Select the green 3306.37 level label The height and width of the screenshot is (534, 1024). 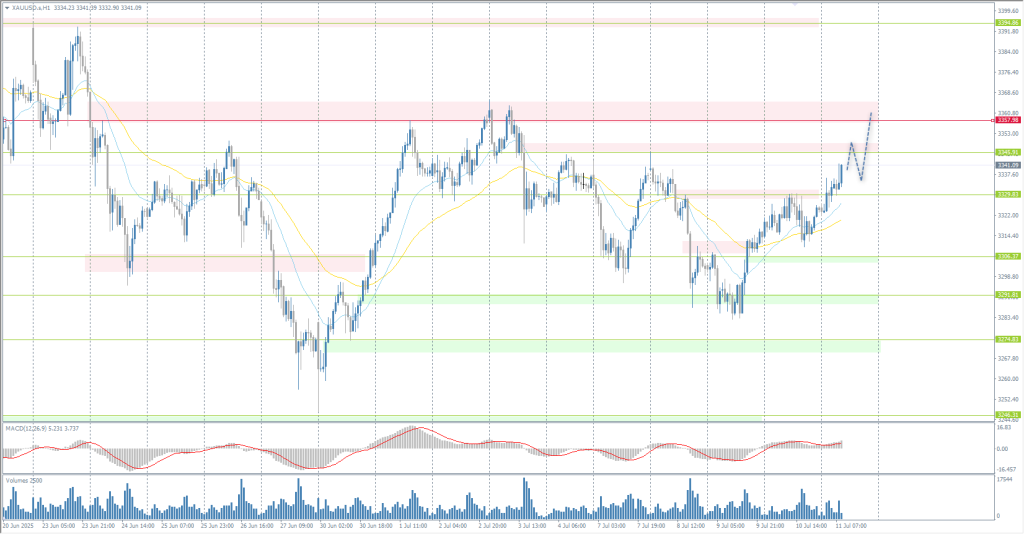coord(1007,256)
